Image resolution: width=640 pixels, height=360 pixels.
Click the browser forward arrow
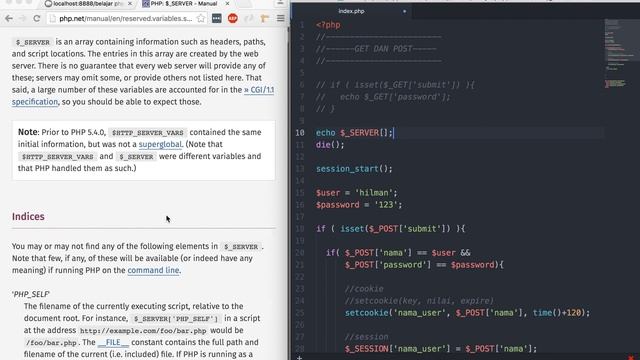click(x=23, y=18)
